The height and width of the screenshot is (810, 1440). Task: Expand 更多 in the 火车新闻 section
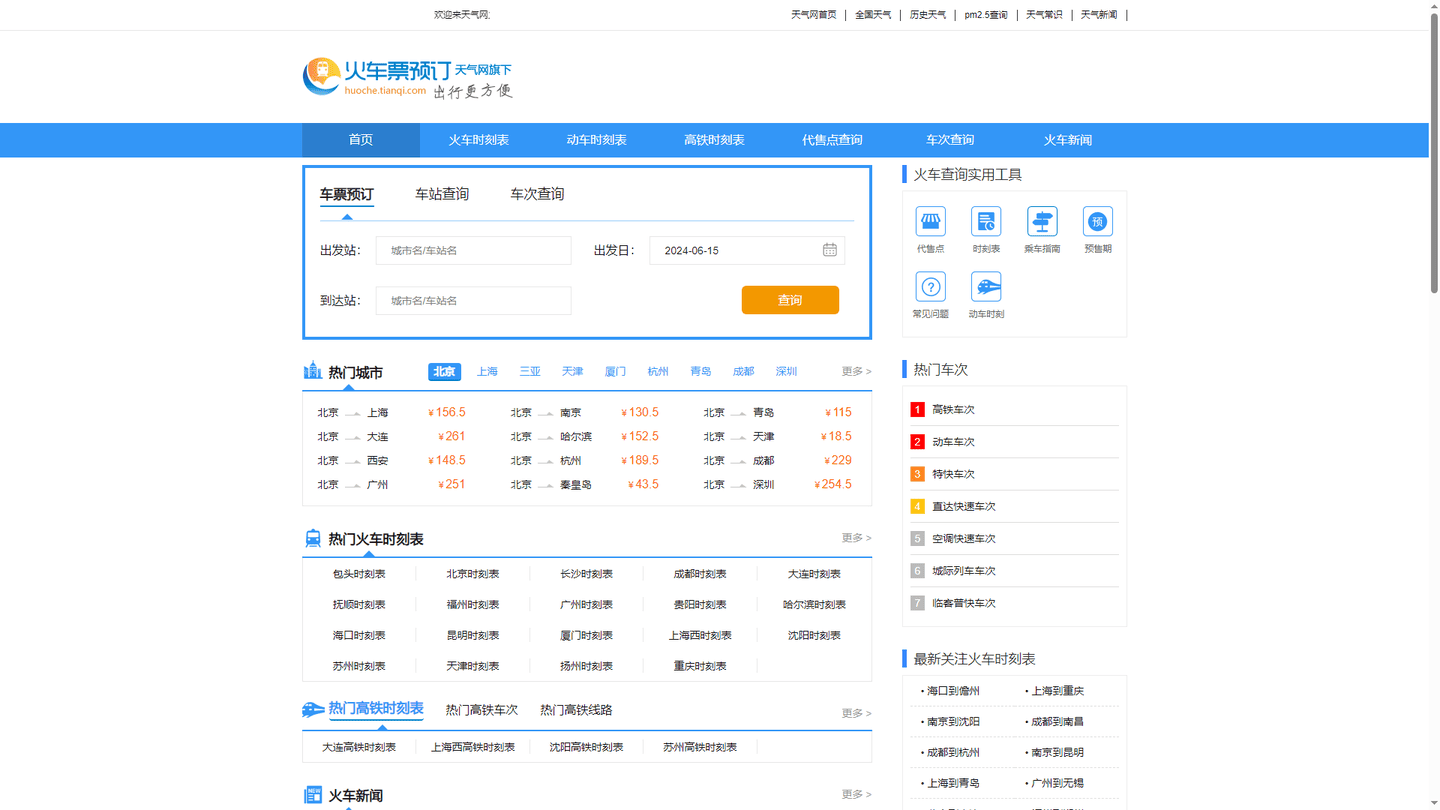coord(856,794)
